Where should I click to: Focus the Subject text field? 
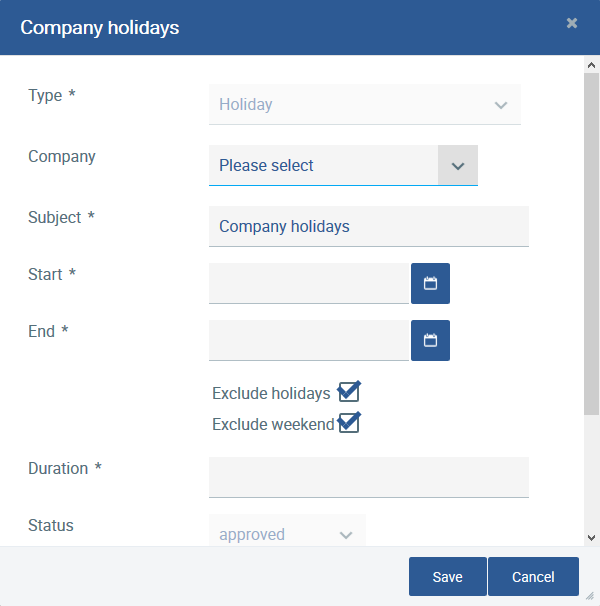[368, 227]
